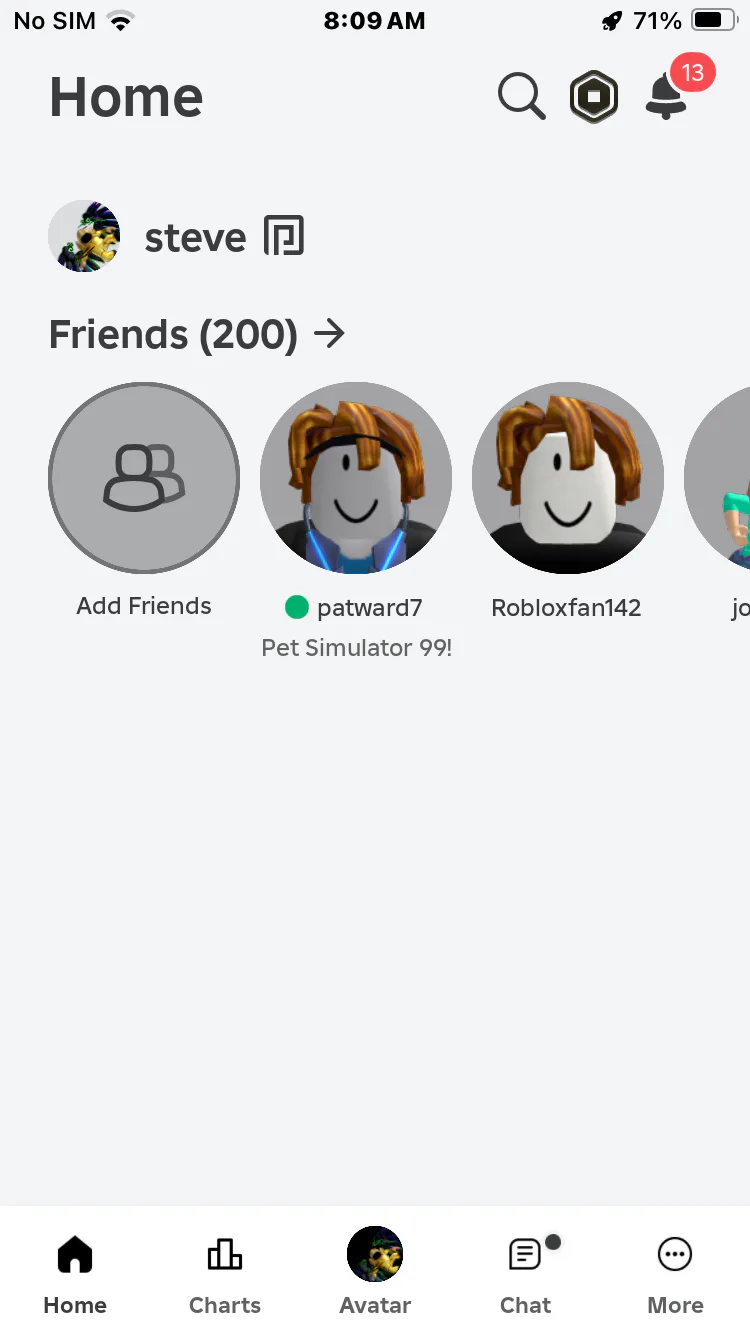Open steve's profile picture

[84, 236]
